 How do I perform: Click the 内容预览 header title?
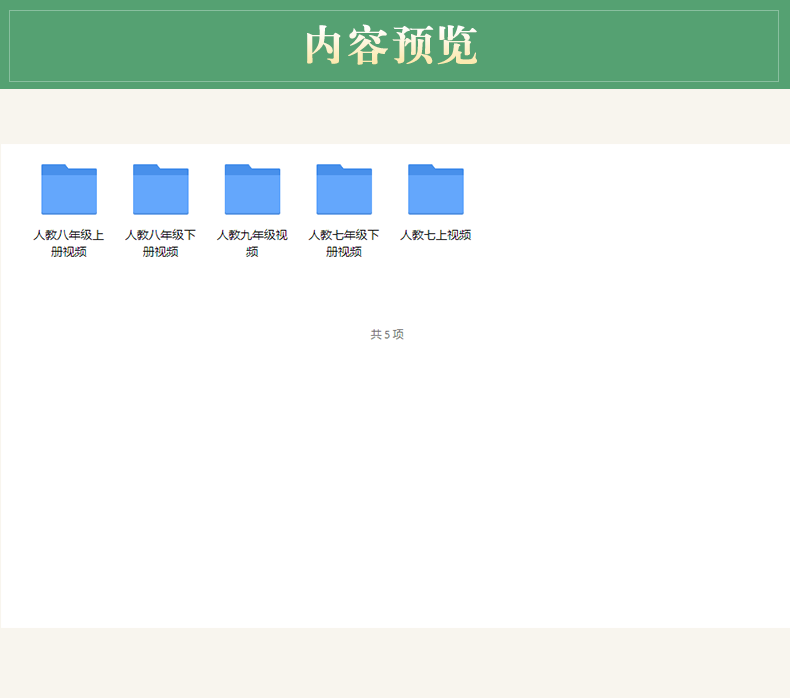pyautogui.click(x=391, y=45)
